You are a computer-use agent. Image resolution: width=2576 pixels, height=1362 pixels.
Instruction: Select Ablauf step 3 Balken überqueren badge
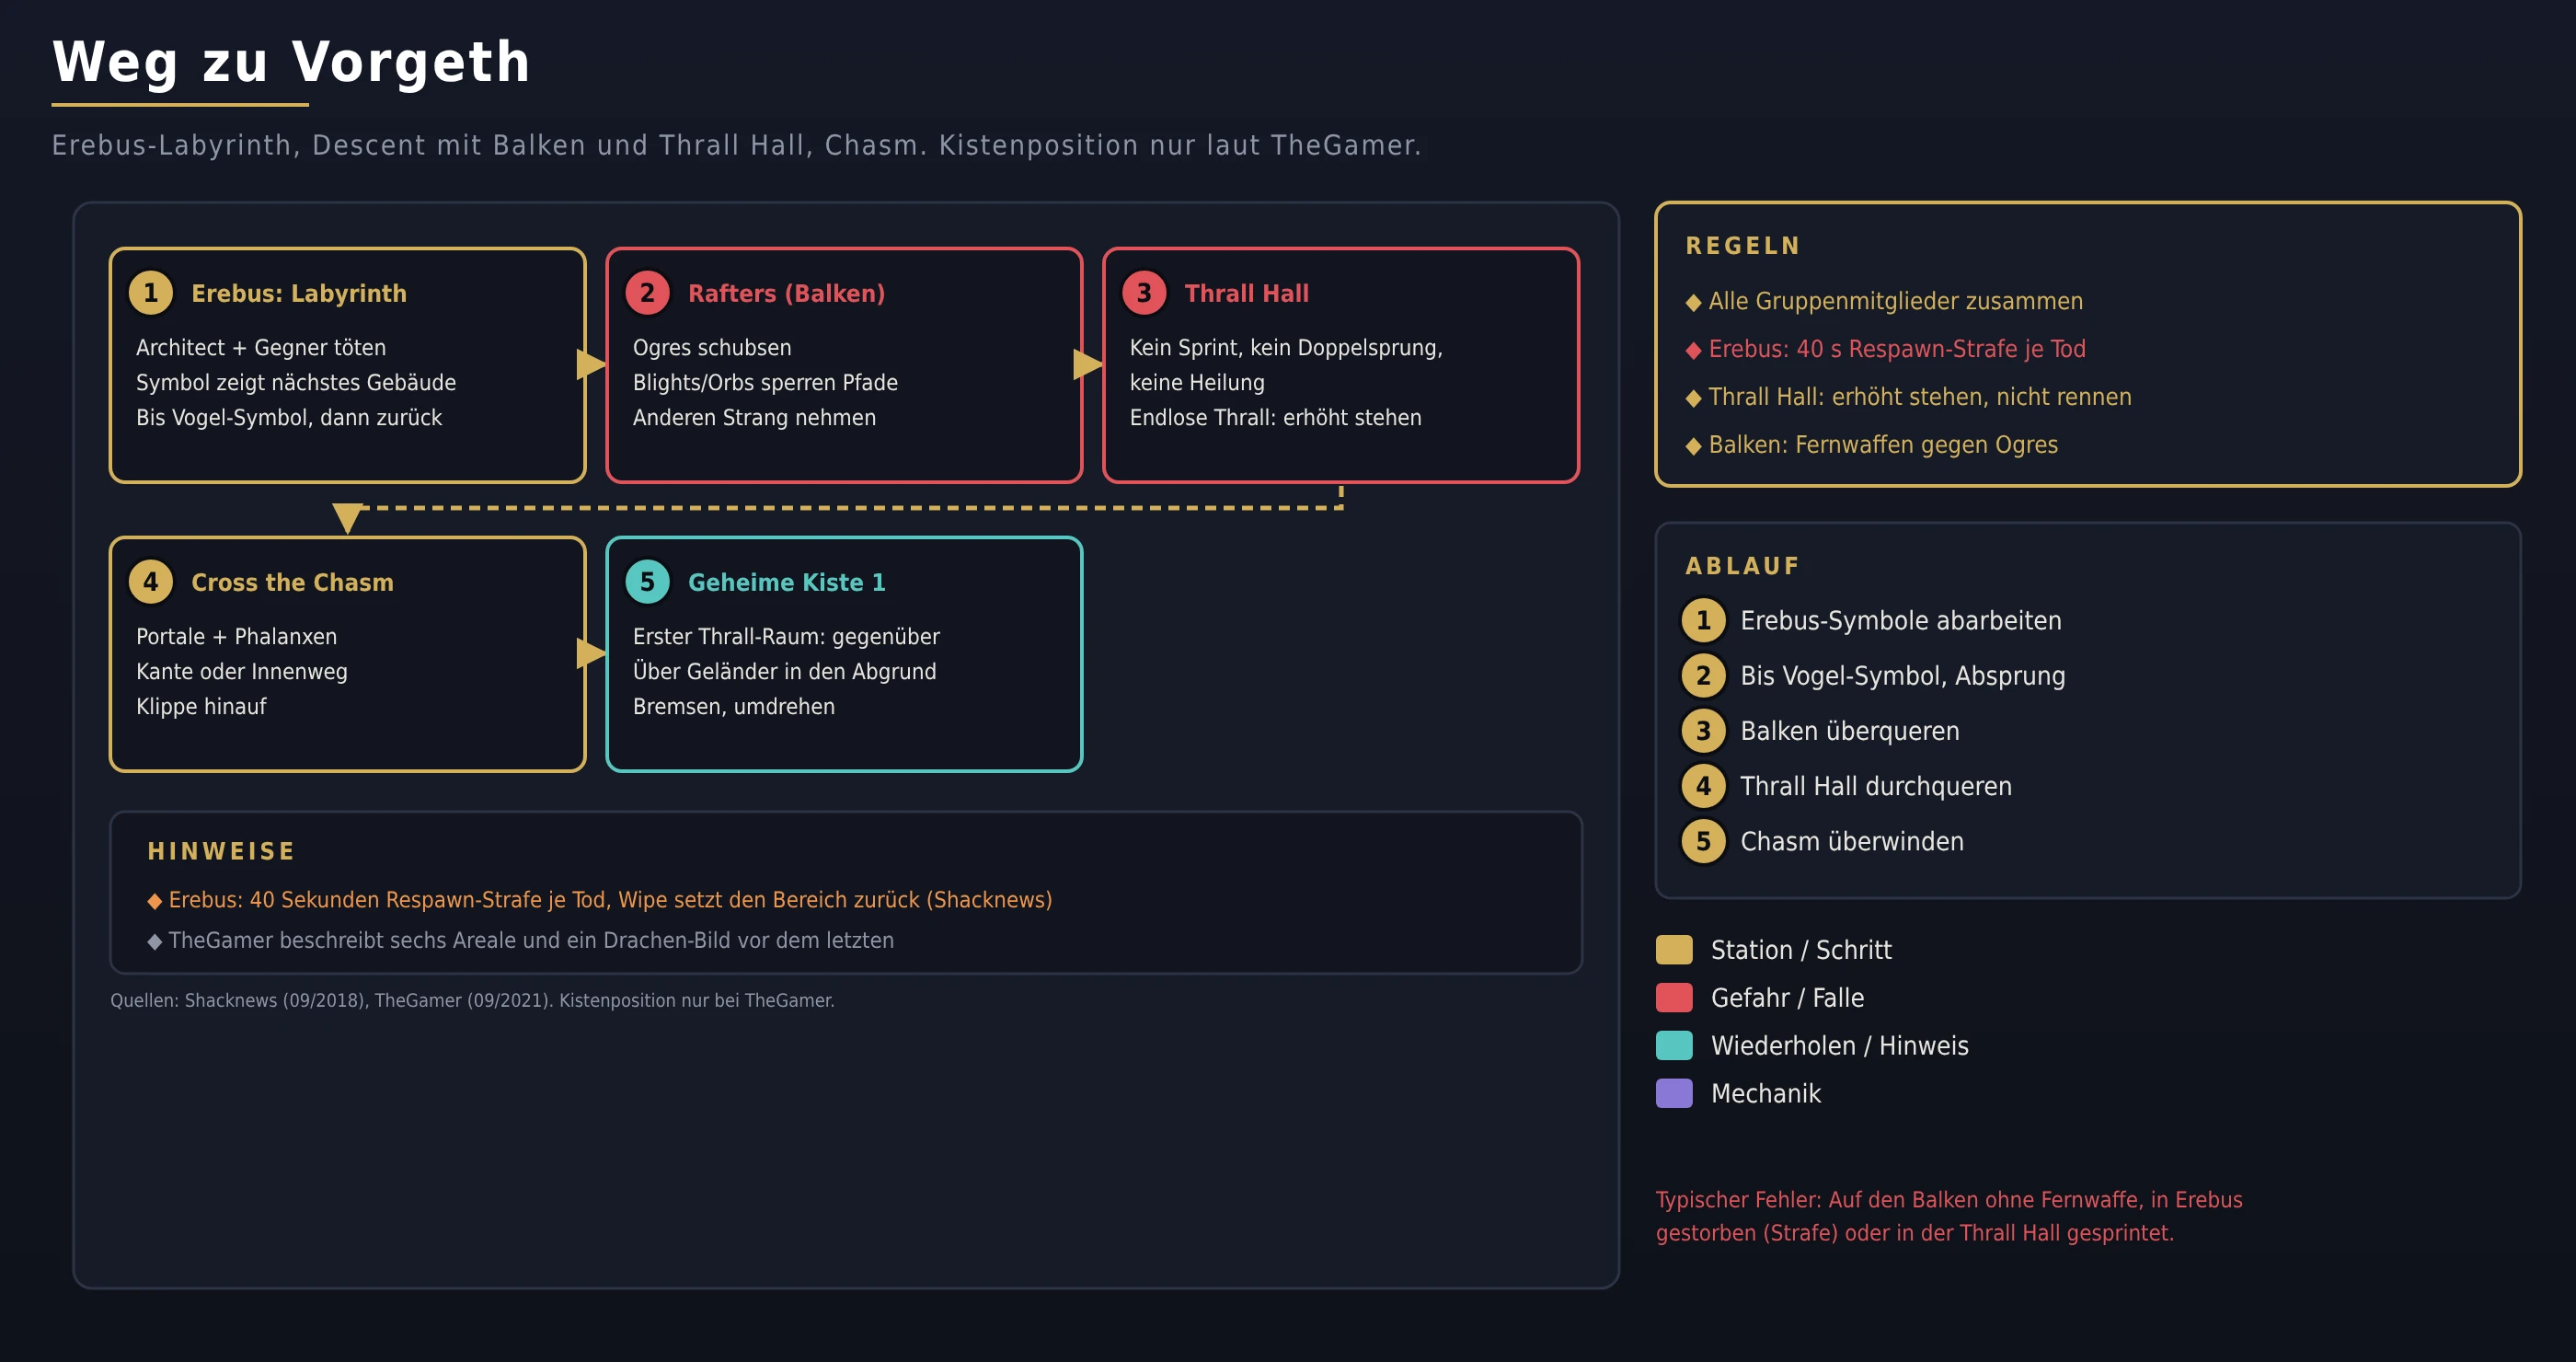pos(1704,731)
